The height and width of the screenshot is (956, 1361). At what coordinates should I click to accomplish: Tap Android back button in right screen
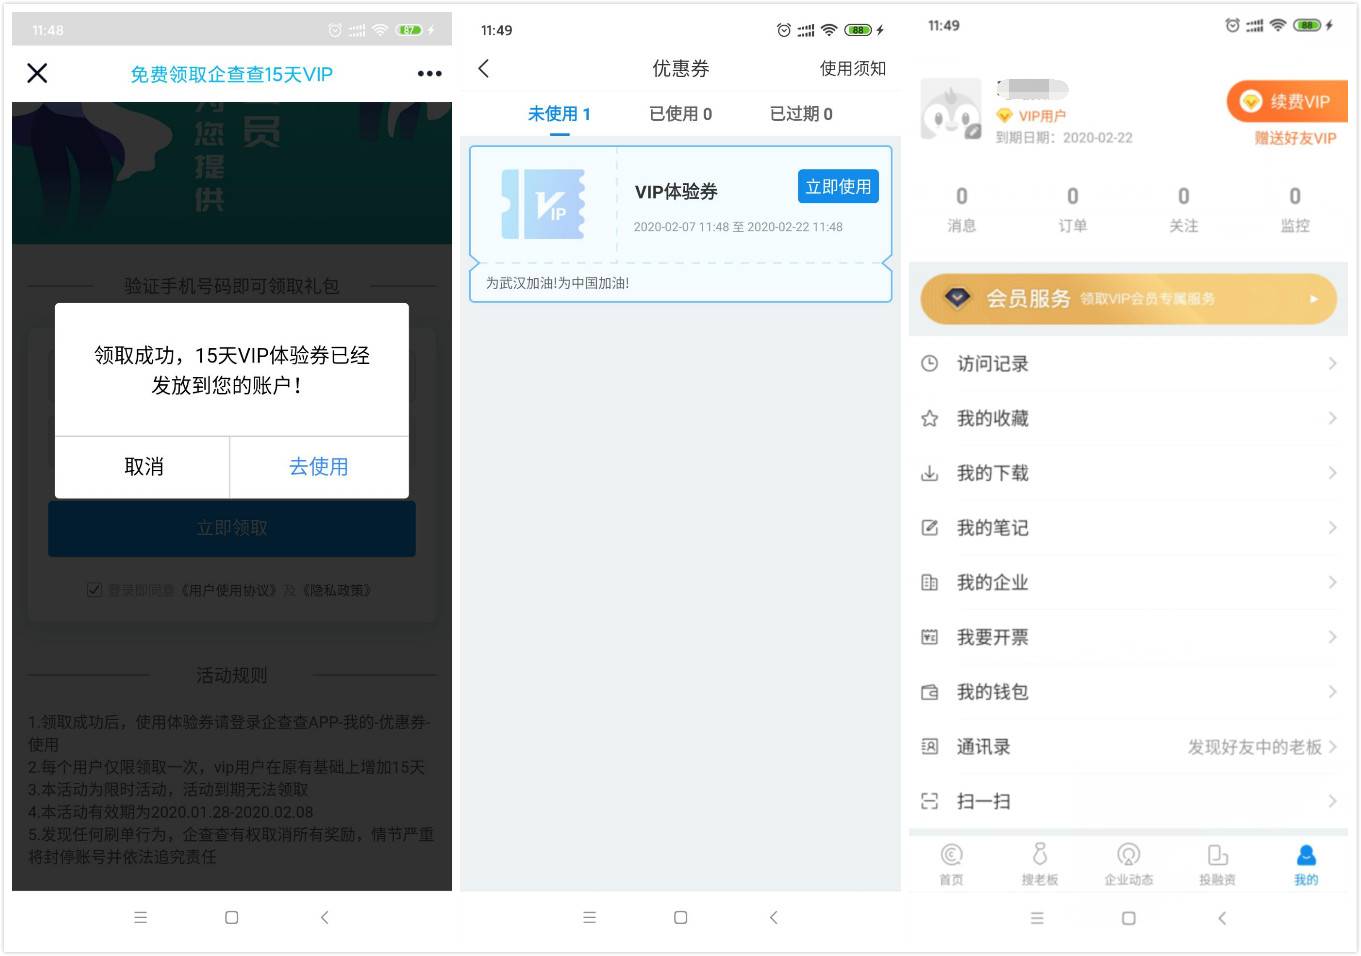click(1222, 918)
